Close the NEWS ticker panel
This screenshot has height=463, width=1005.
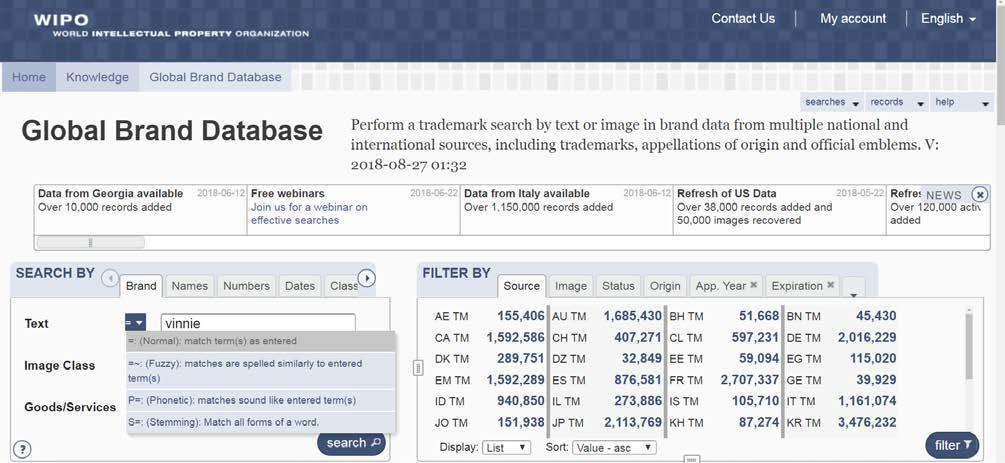979,194
